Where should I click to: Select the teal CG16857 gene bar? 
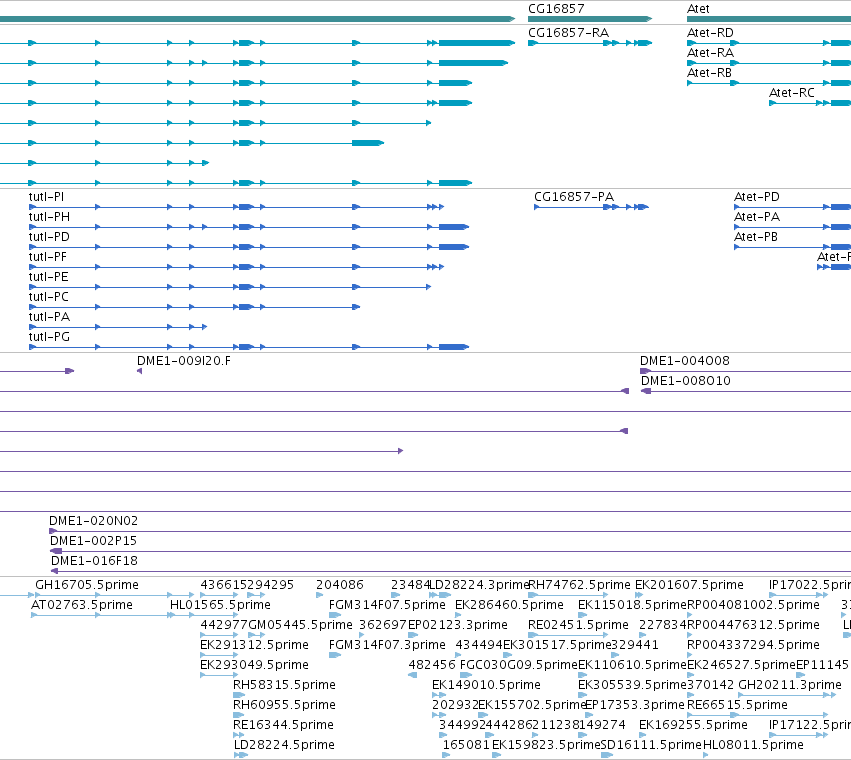click(590, 19)
